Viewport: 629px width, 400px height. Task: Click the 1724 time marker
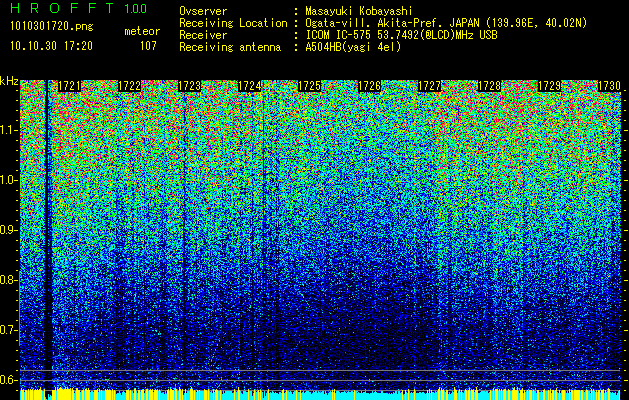tap(250, 86)
